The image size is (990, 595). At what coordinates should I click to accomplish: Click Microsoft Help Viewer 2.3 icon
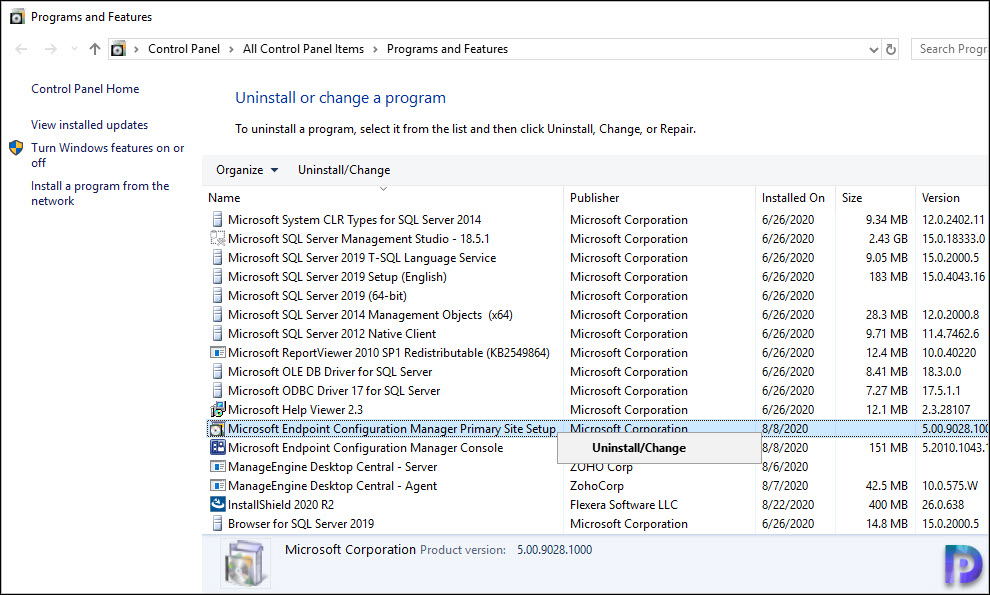[x=217, y=409]
